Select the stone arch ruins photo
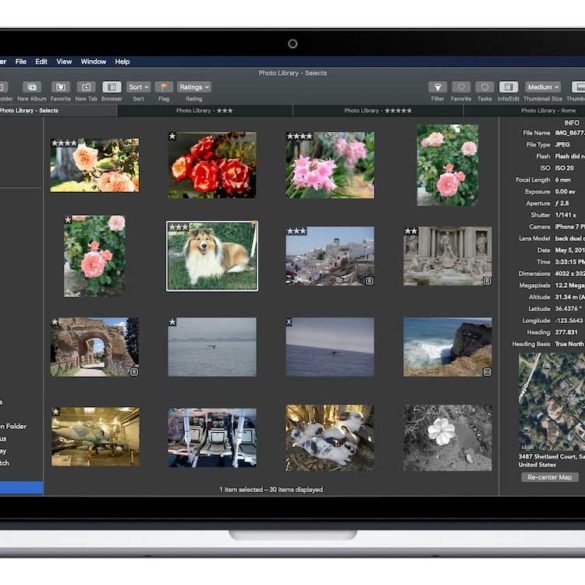Viewport: 585px width, 585px height. point(94,347)
